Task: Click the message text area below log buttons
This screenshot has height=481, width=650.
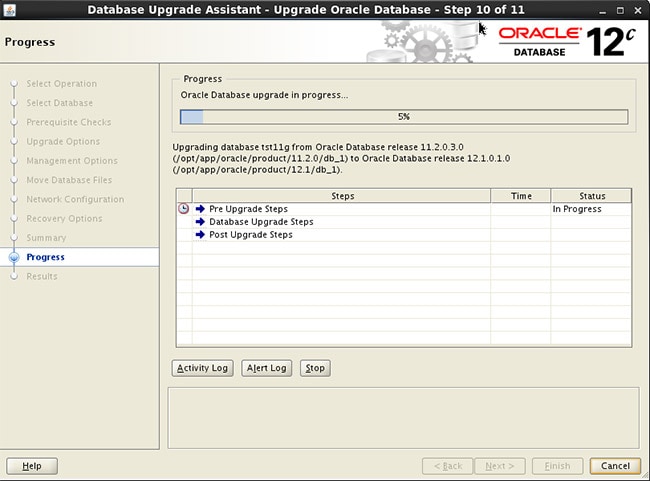Action: [x=403, y=418]
